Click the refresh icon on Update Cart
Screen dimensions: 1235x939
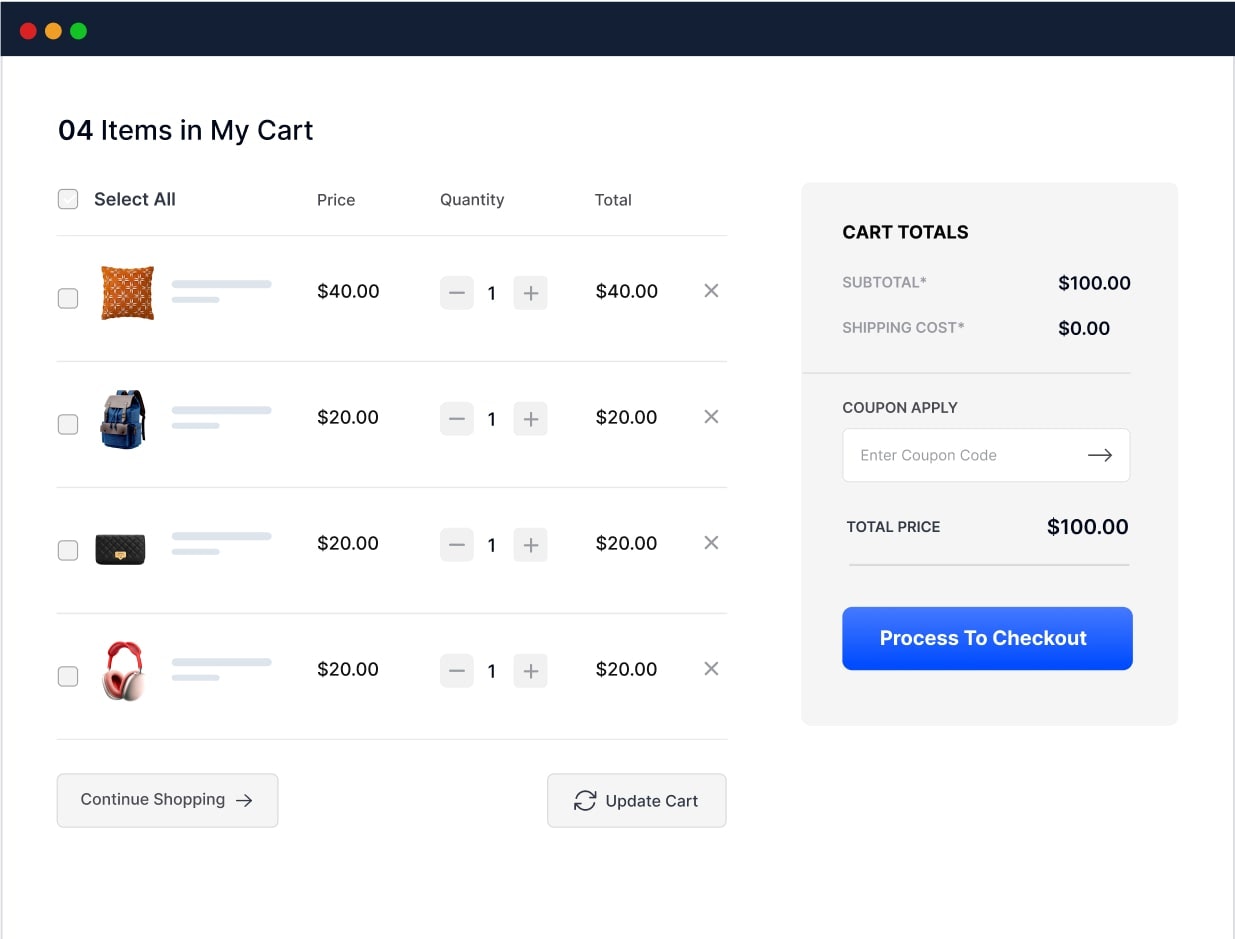click(x=584, y=800)
